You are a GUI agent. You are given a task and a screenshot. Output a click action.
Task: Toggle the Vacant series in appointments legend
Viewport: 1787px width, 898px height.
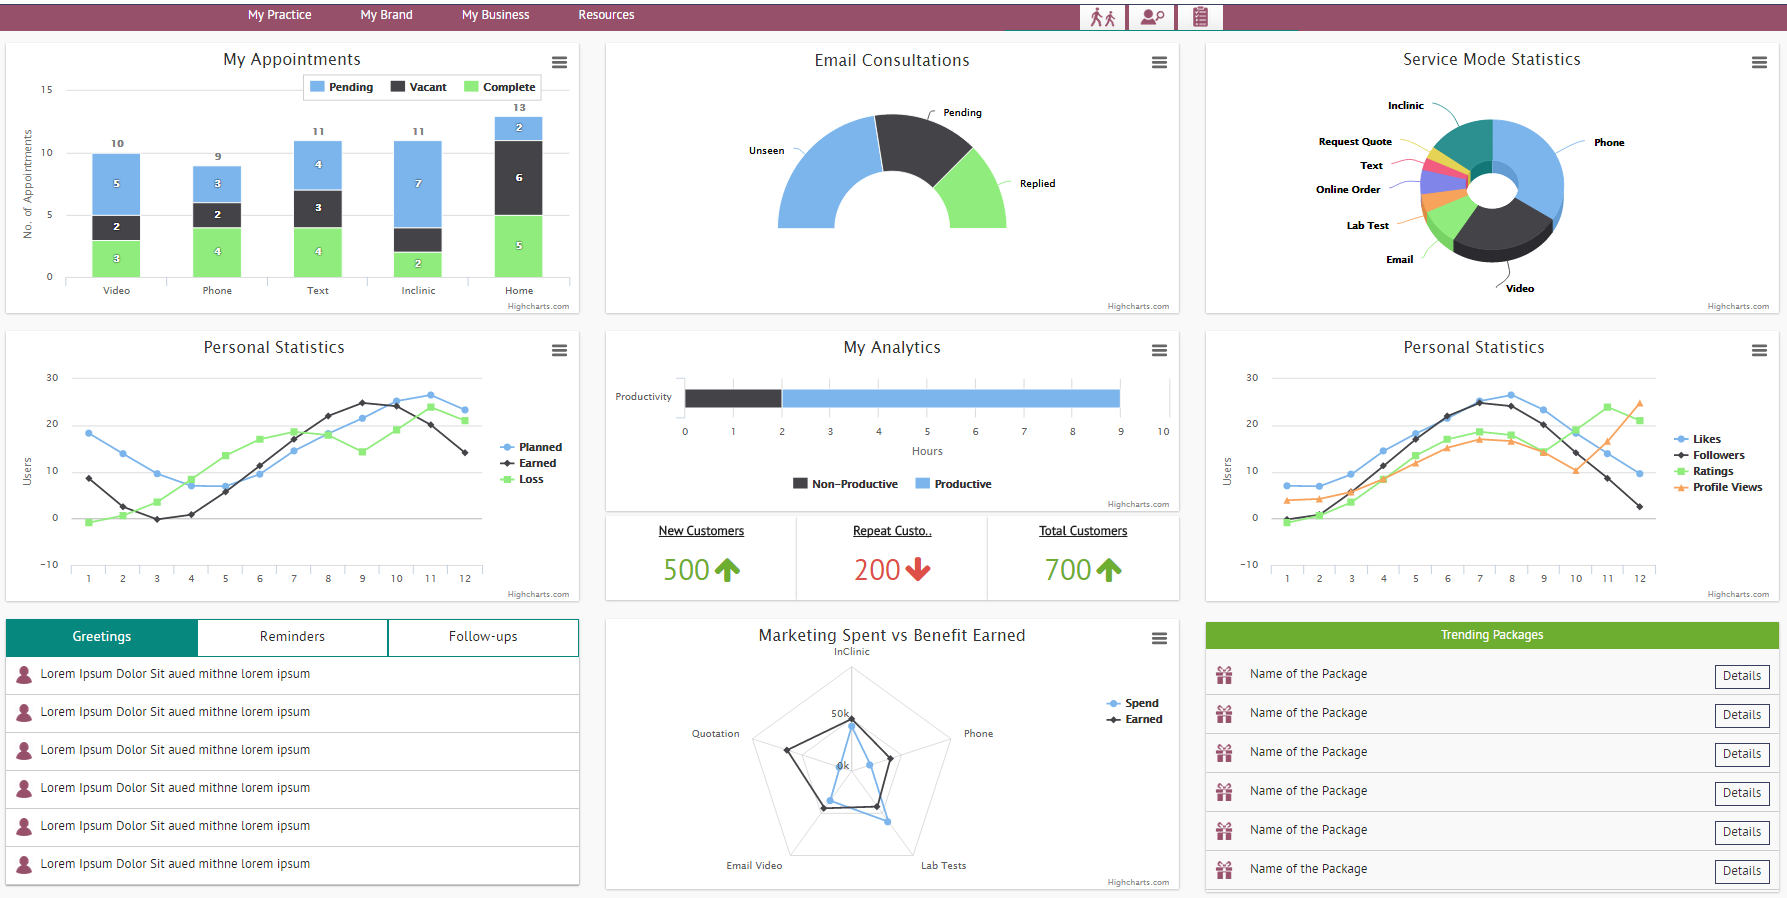(419, 87)
